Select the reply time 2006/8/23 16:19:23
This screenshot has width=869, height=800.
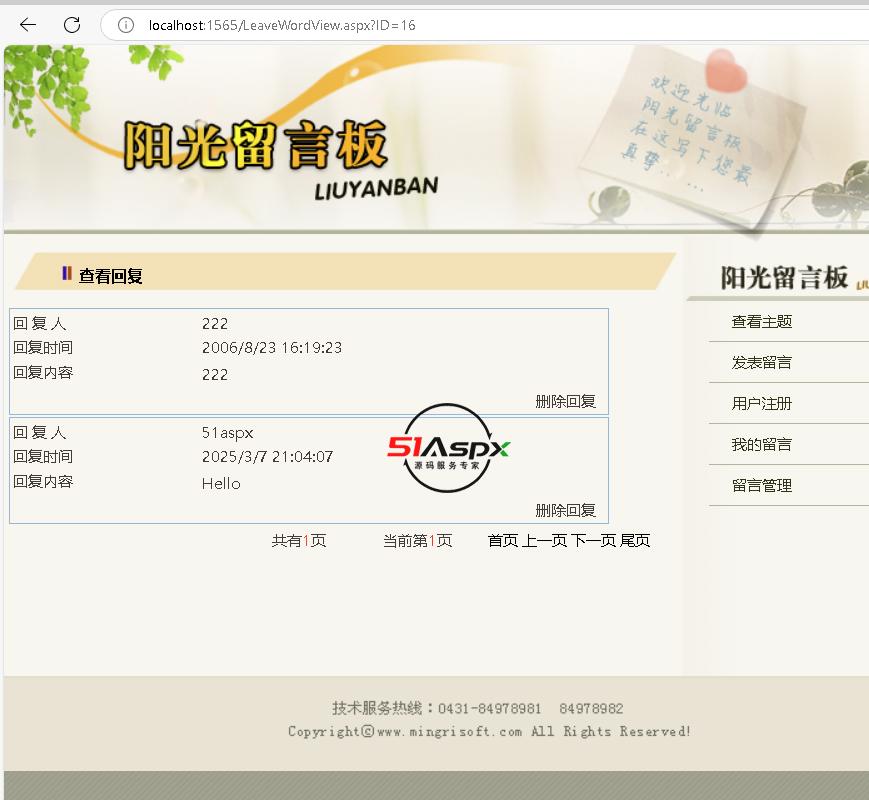pyautogui.click(x=272, y=348)
